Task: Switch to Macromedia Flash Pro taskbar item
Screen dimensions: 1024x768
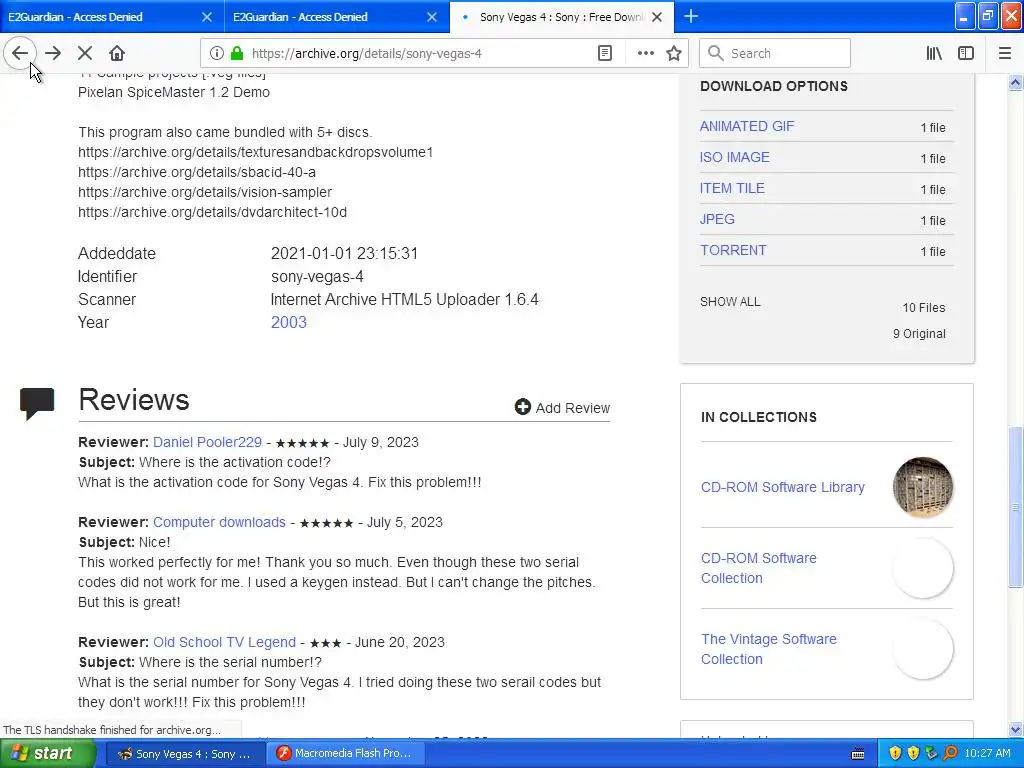Action: point(346,753)
